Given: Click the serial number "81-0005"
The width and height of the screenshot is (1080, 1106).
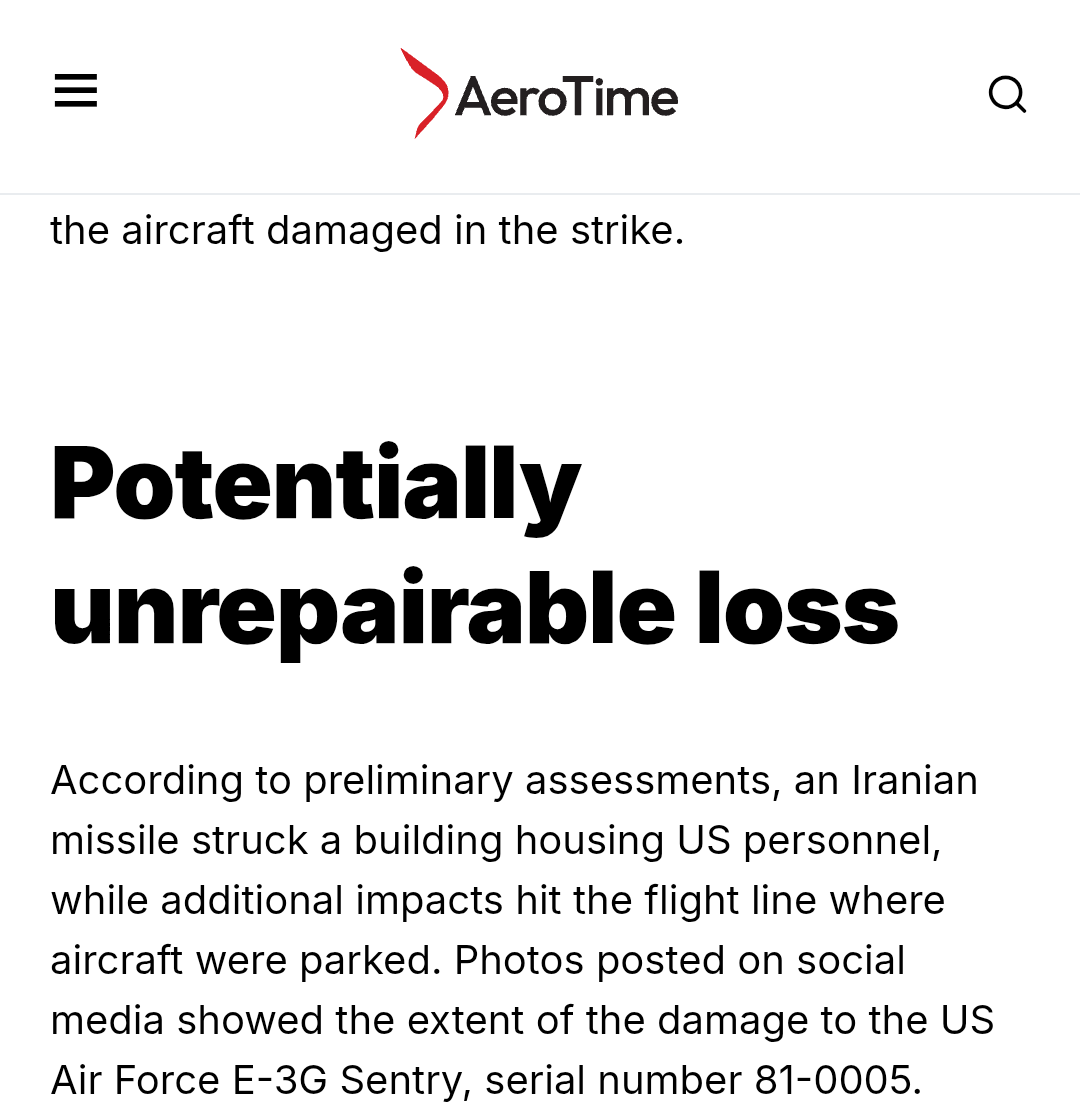Looking at the screenshot, I should 827,1080.
